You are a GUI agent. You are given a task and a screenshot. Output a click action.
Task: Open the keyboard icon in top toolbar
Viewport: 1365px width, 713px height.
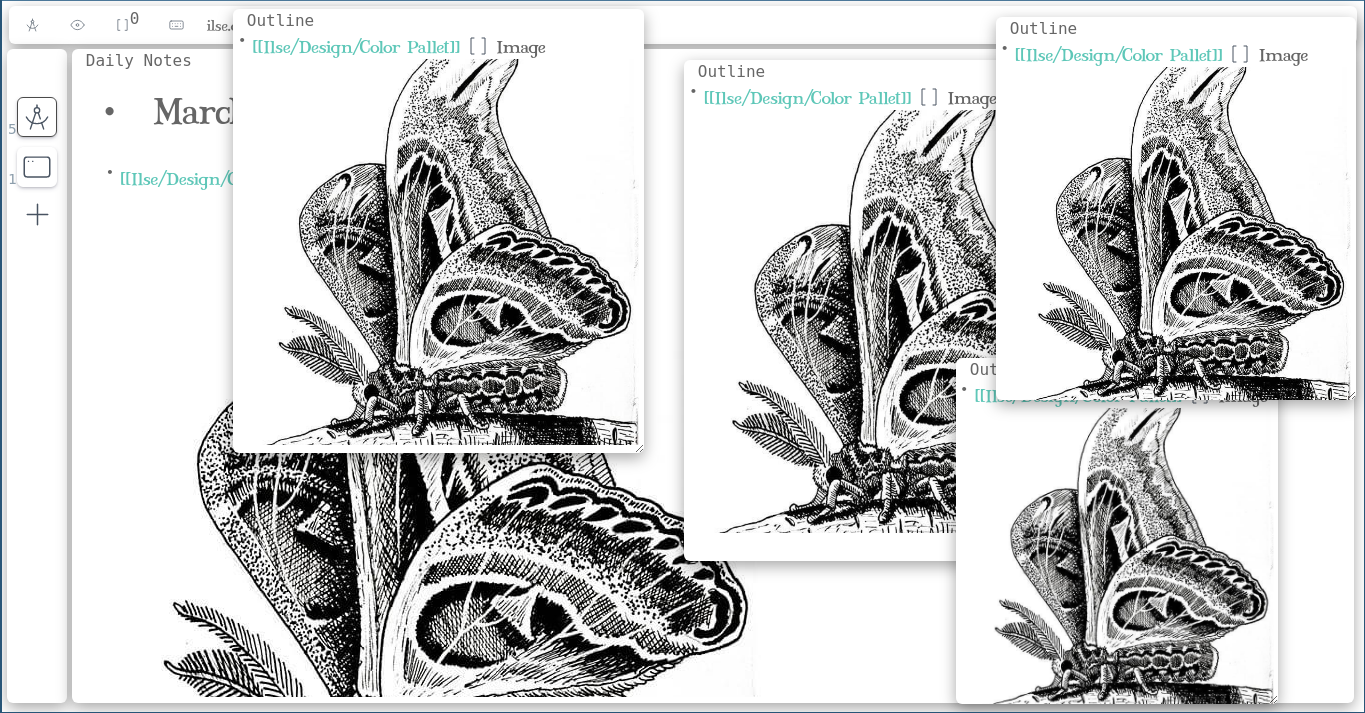pyautogui.click(x=176, y=25)
